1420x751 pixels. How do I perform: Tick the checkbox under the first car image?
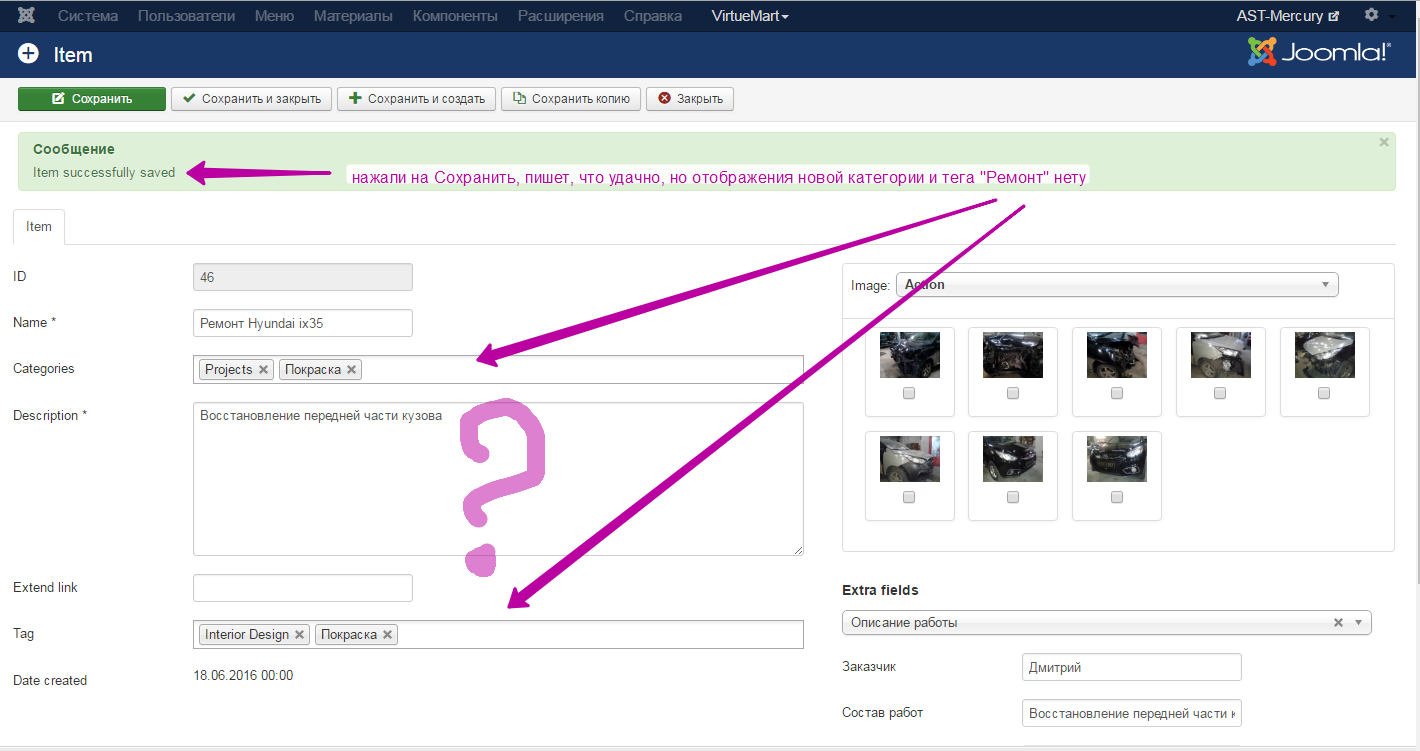pyautogui.click(x=909, y=394)
